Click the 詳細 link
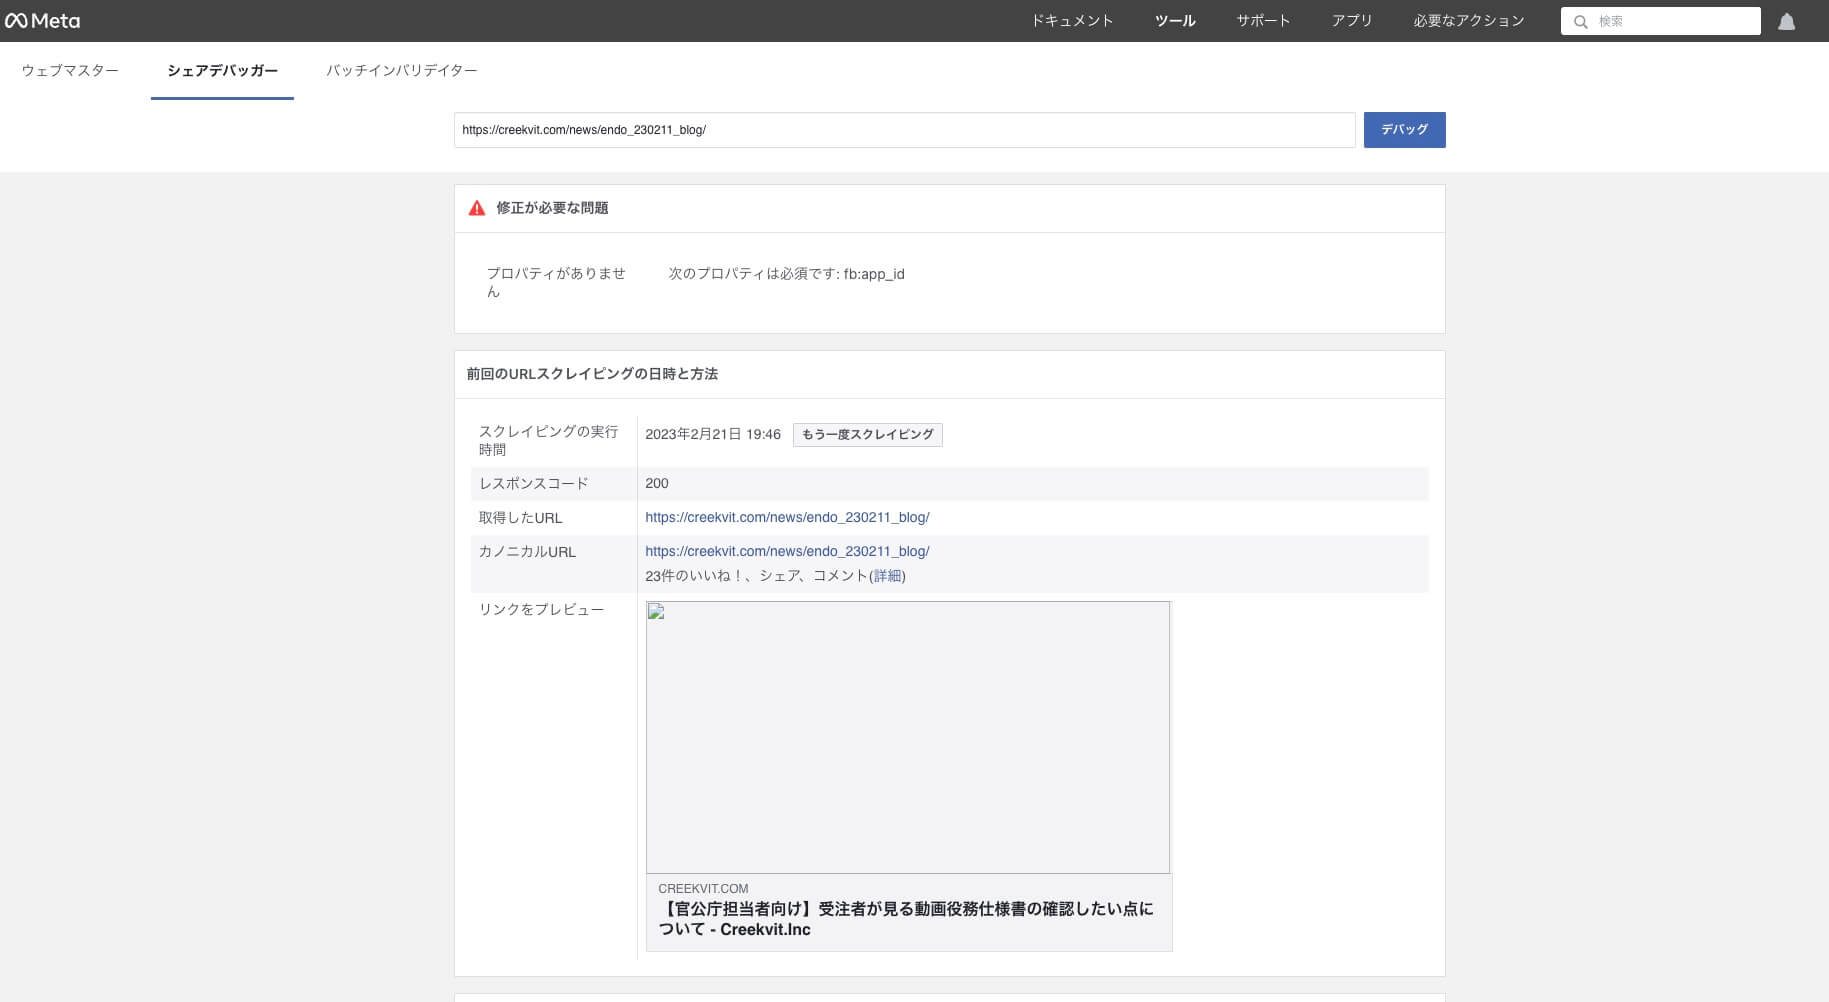Viewport: 1829px width, 1002px height. tap(887, 576)
